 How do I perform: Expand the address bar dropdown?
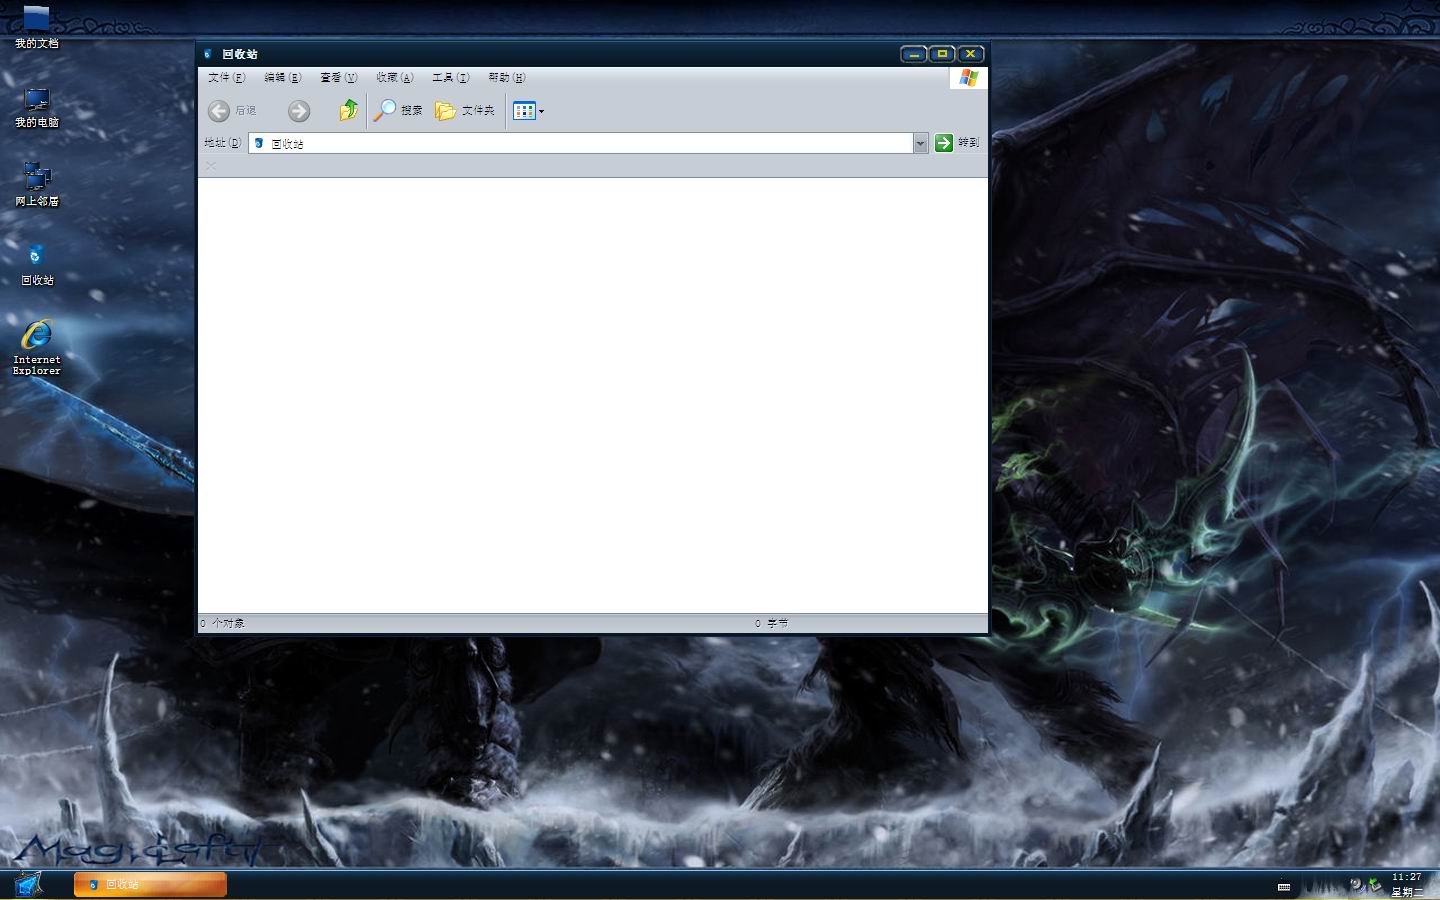(x=920, y=143)
